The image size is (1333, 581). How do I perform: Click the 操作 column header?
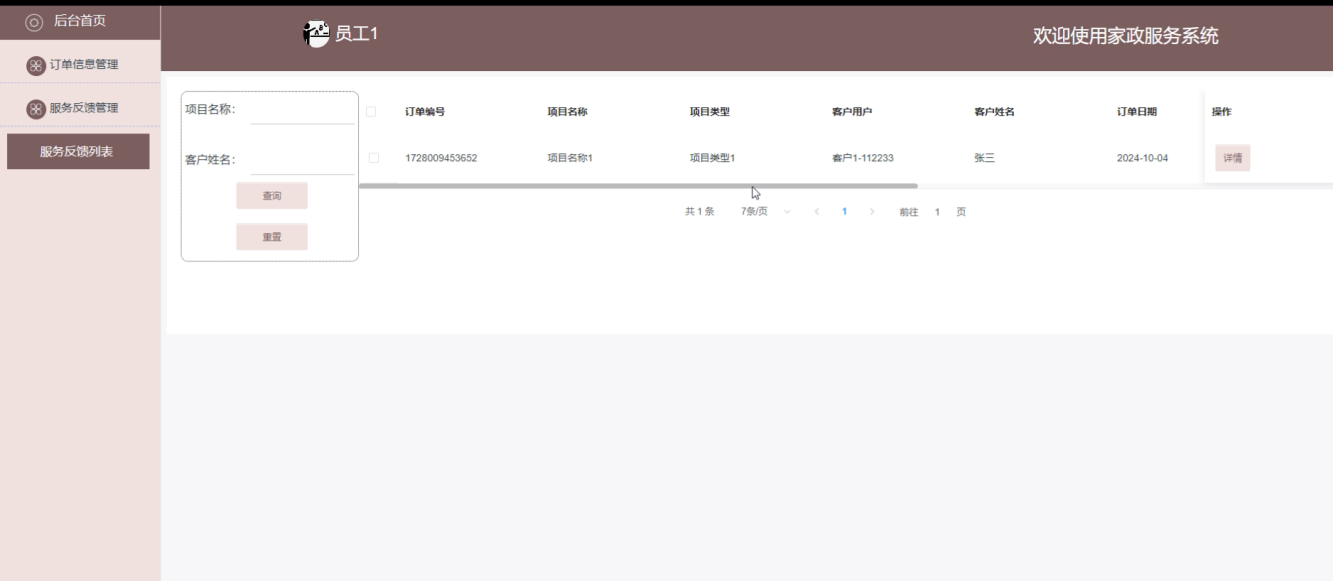click(x=1222, y=112)
